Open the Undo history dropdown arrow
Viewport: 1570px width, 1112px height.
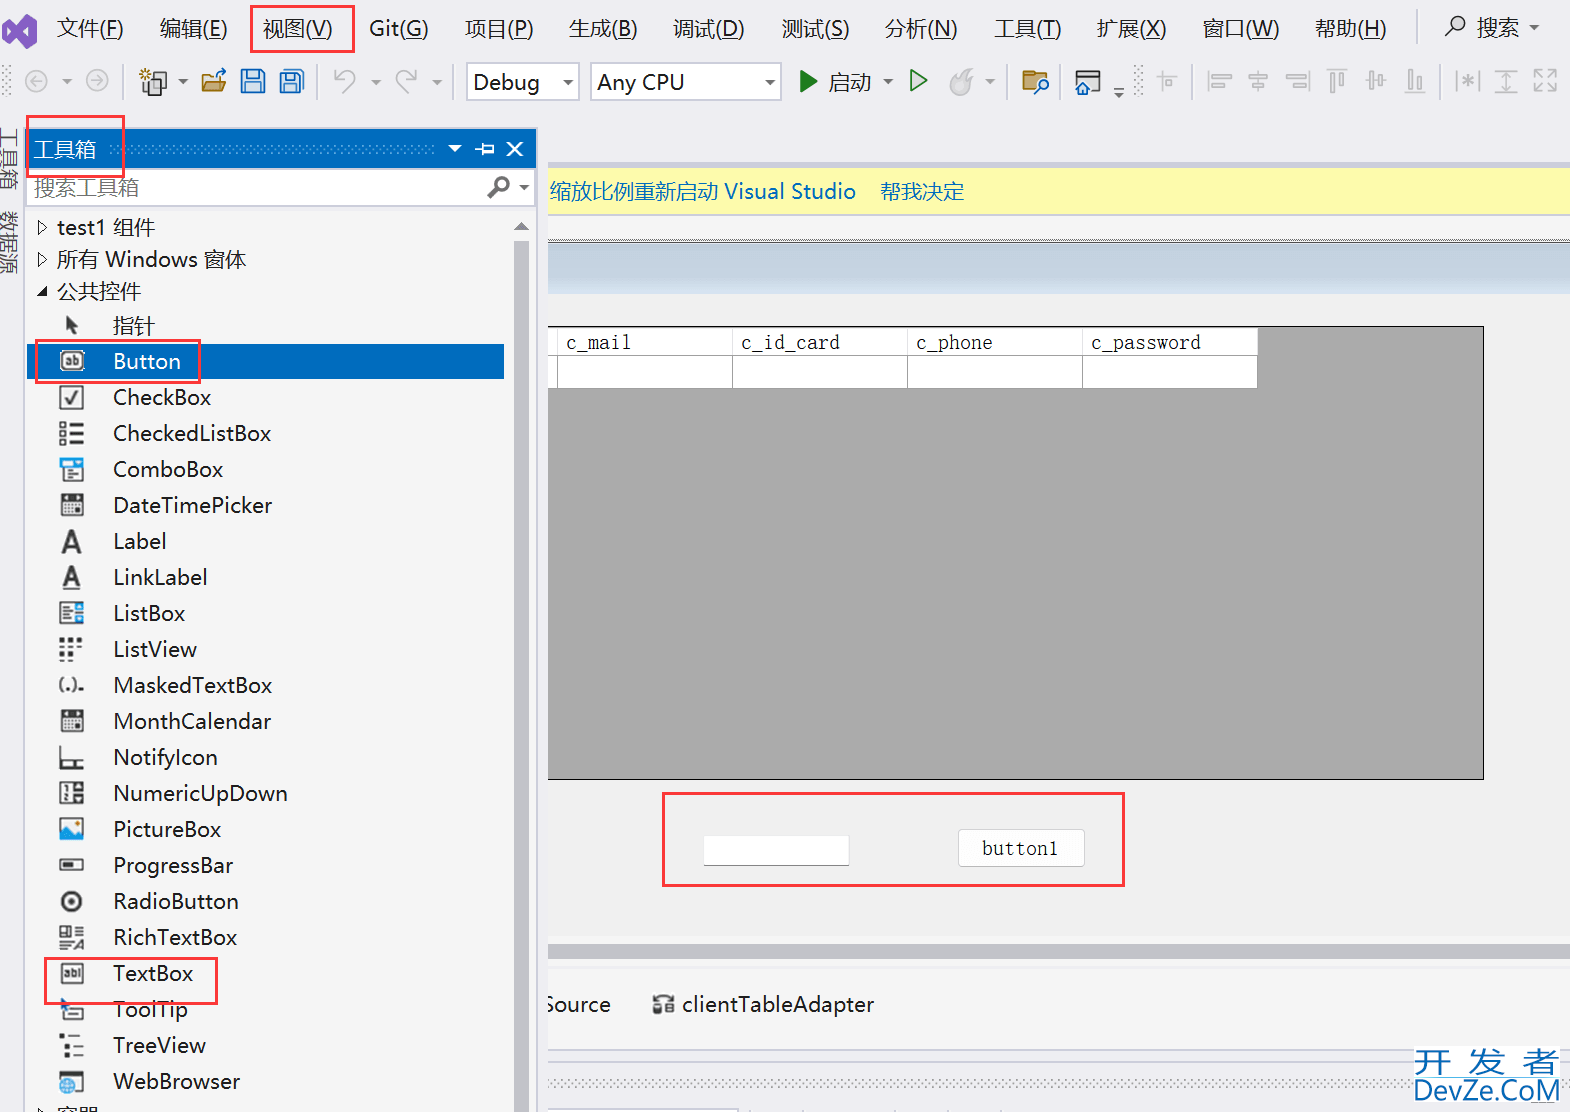tap(376, 82)
